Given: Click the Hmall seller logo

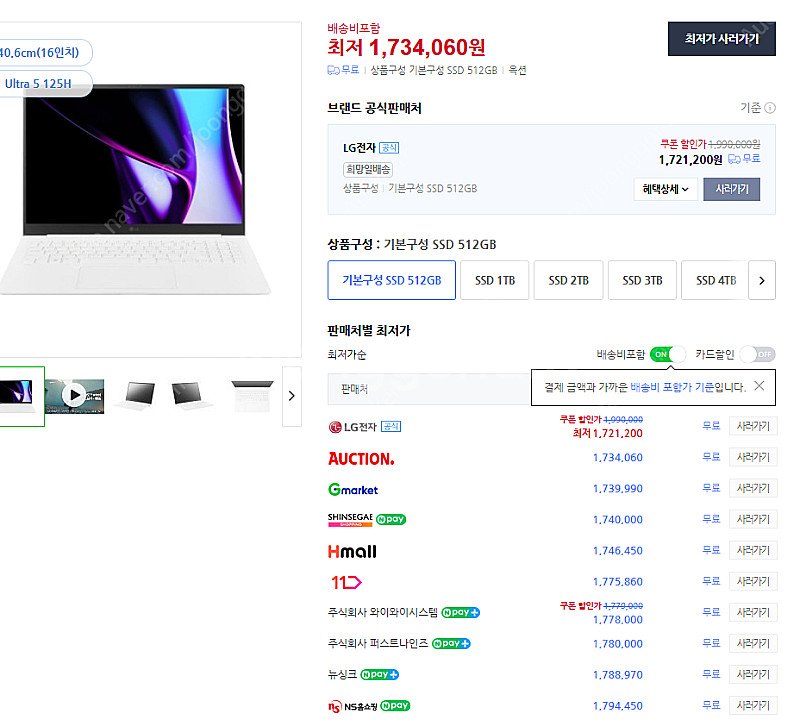Looking at the screenshot, I should pyautogui.click(x=352, y=551).
